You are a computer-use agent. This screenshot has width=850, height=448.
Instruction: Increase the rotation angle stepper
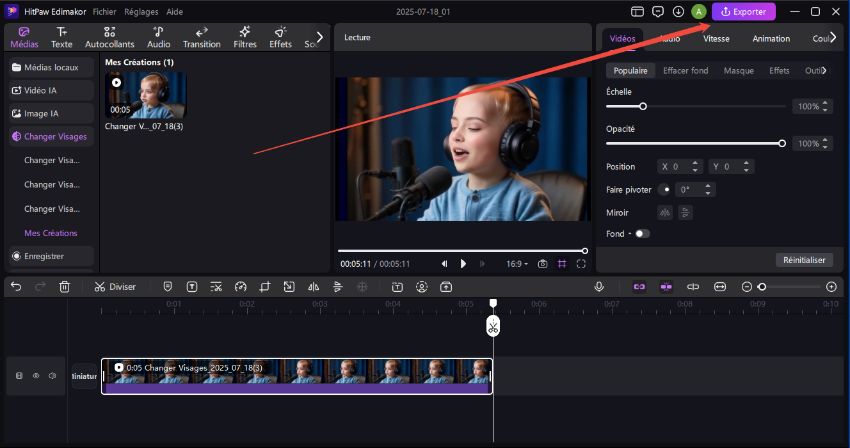coord(707,186)
